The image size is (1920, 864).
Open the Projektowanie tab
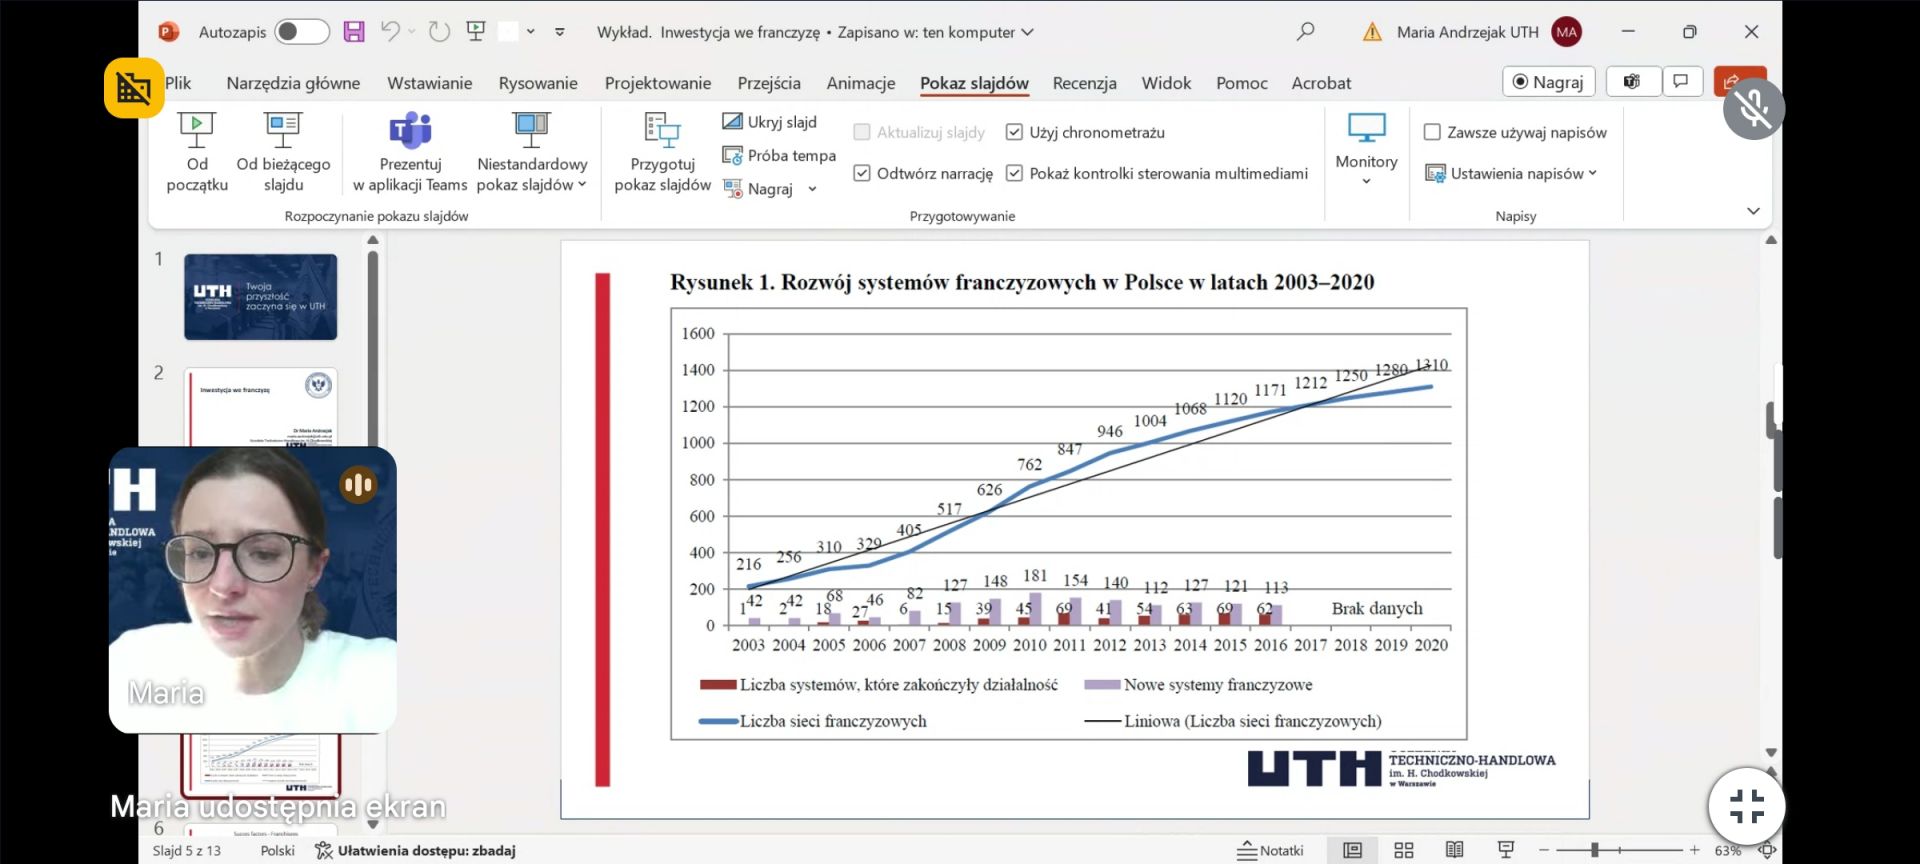coord(658,83)
